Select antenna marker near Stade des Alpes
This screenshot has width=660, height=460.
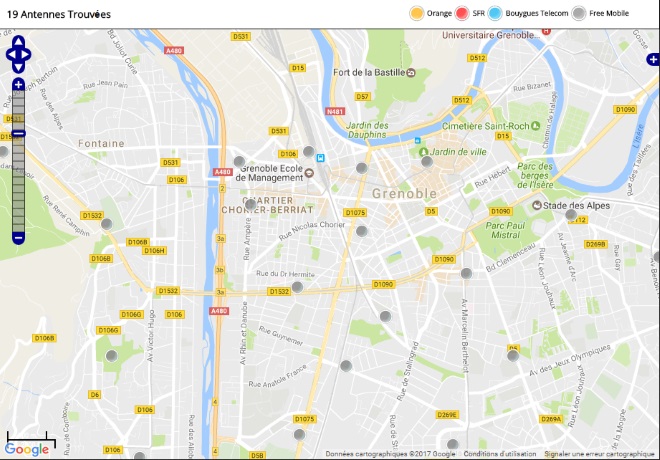(x=571, y=215)
